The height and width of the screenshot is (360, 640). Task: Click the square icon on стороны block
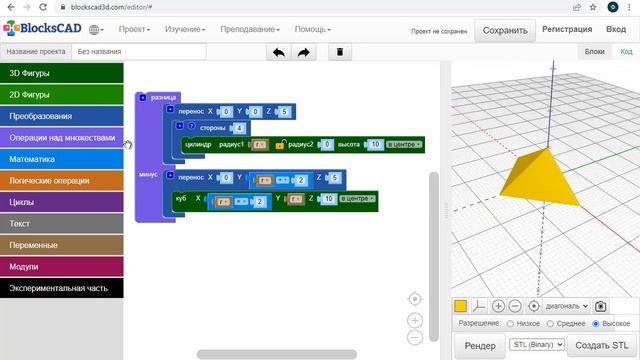click(x=180, y=126)
